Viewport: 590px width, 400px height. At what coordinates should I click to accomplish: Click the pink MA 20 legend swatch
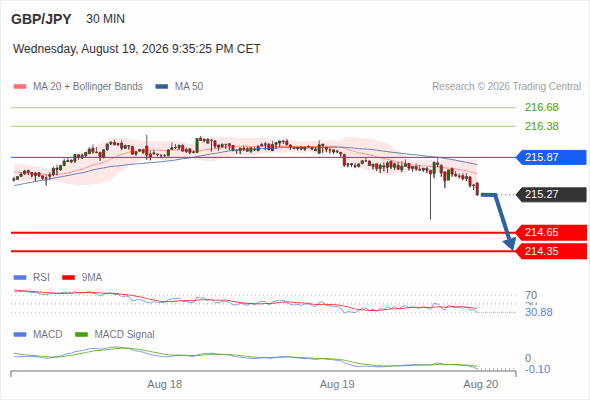point(20,87)
